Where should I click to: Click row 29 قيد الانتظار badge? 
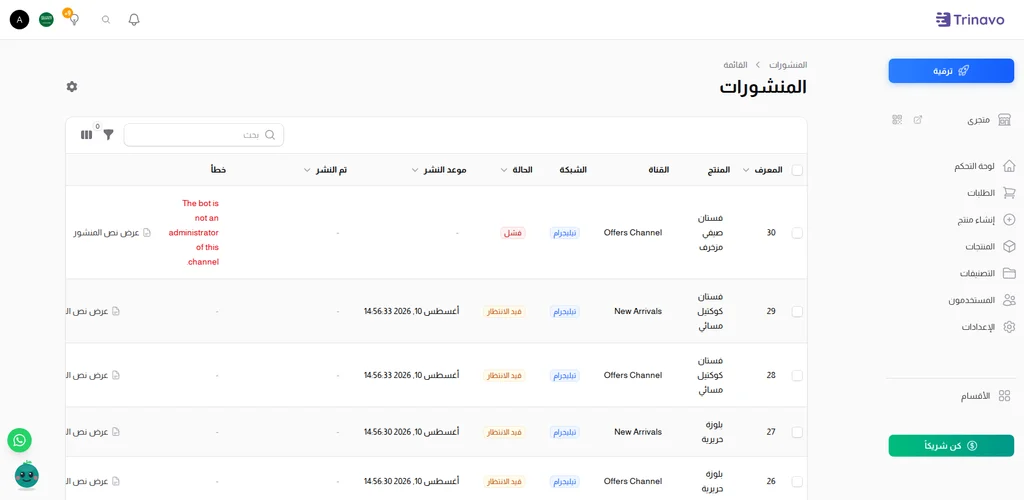[x=505, y=311]
